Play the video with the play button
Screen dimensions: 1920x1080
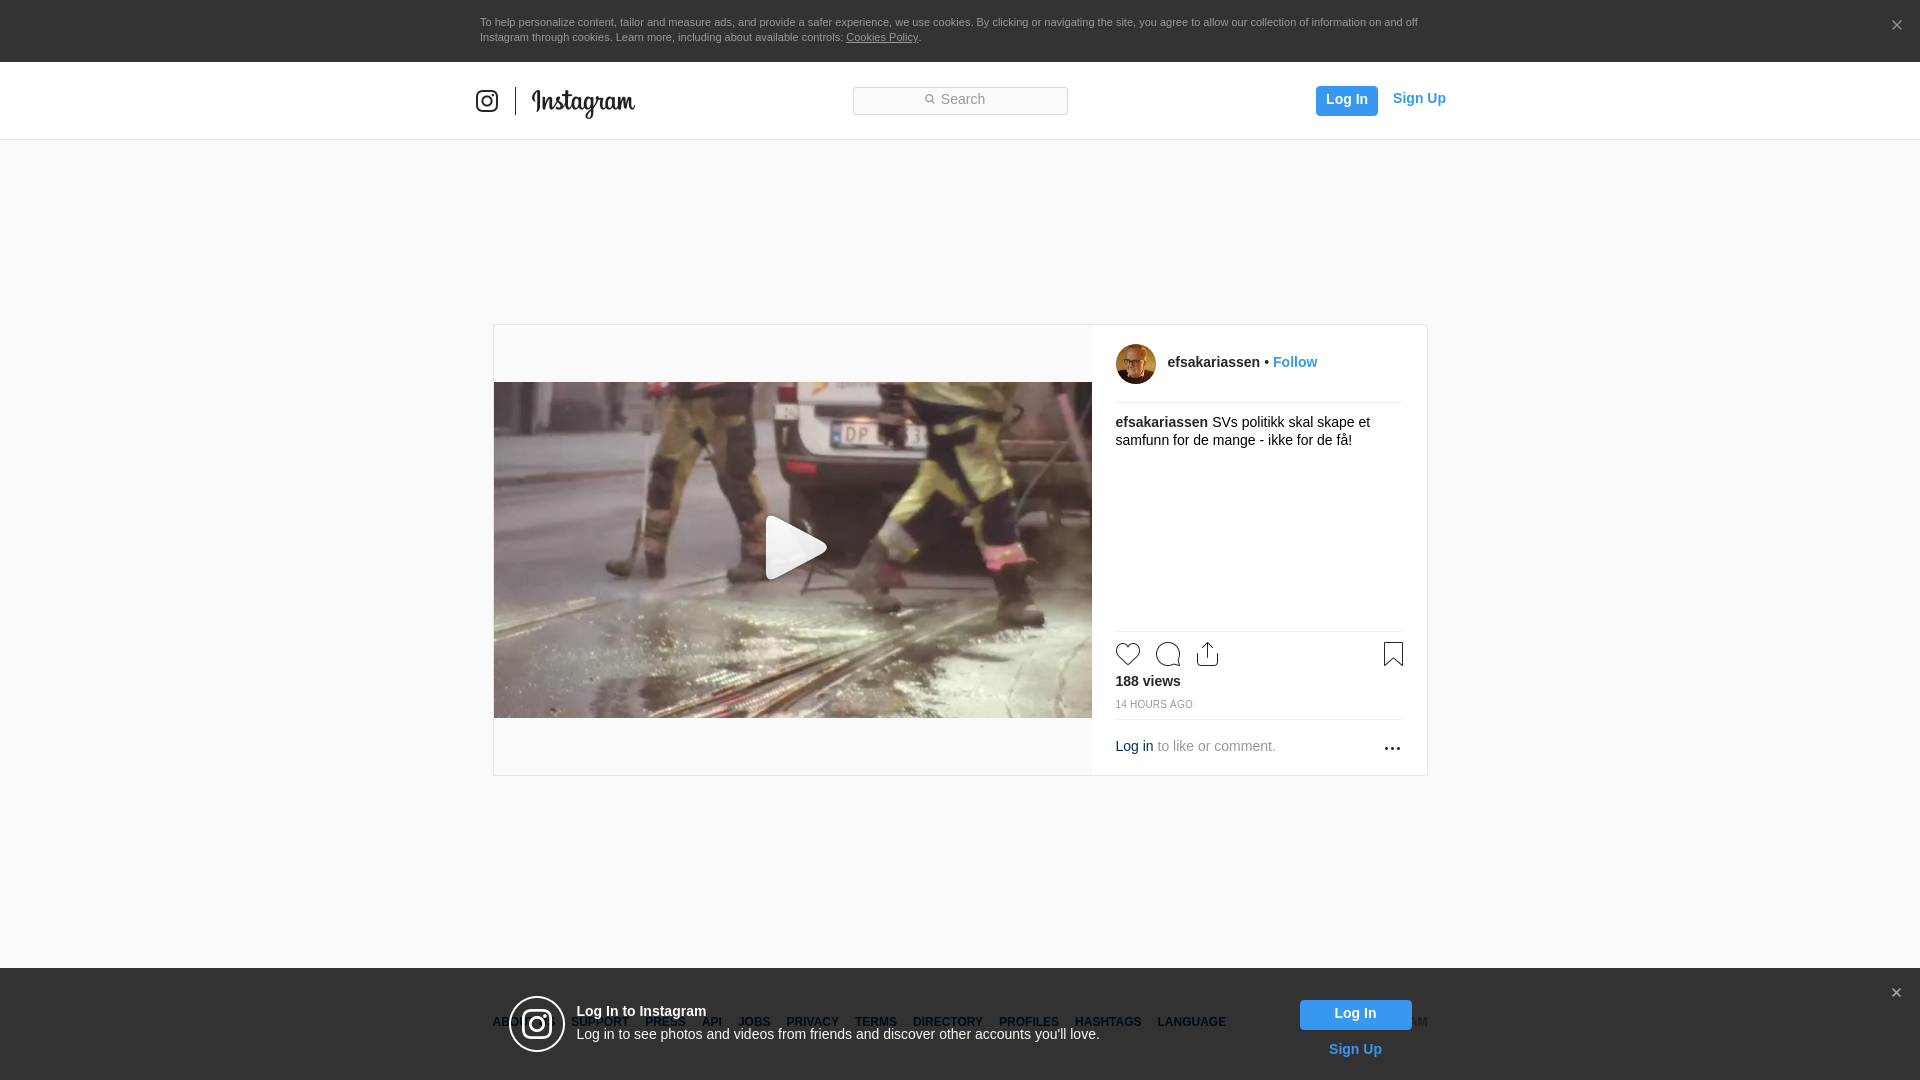(795, 547)
